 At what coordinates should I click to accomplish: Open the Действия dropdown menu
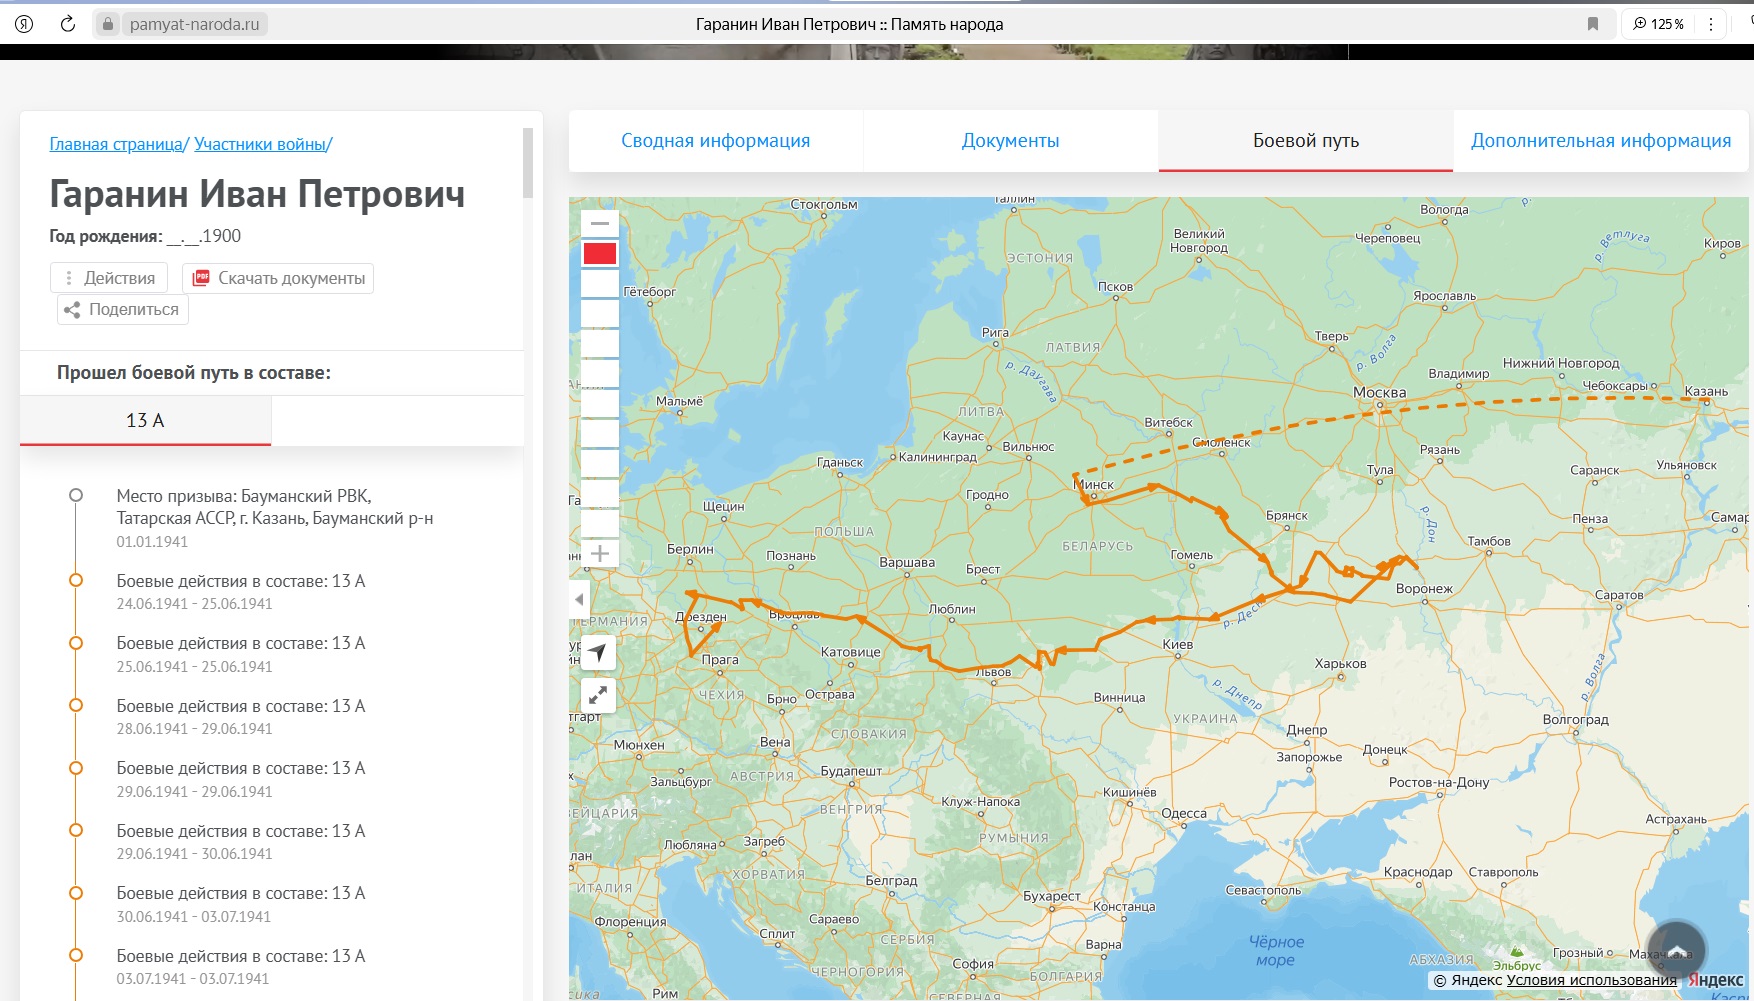click(x=109, y=278)
